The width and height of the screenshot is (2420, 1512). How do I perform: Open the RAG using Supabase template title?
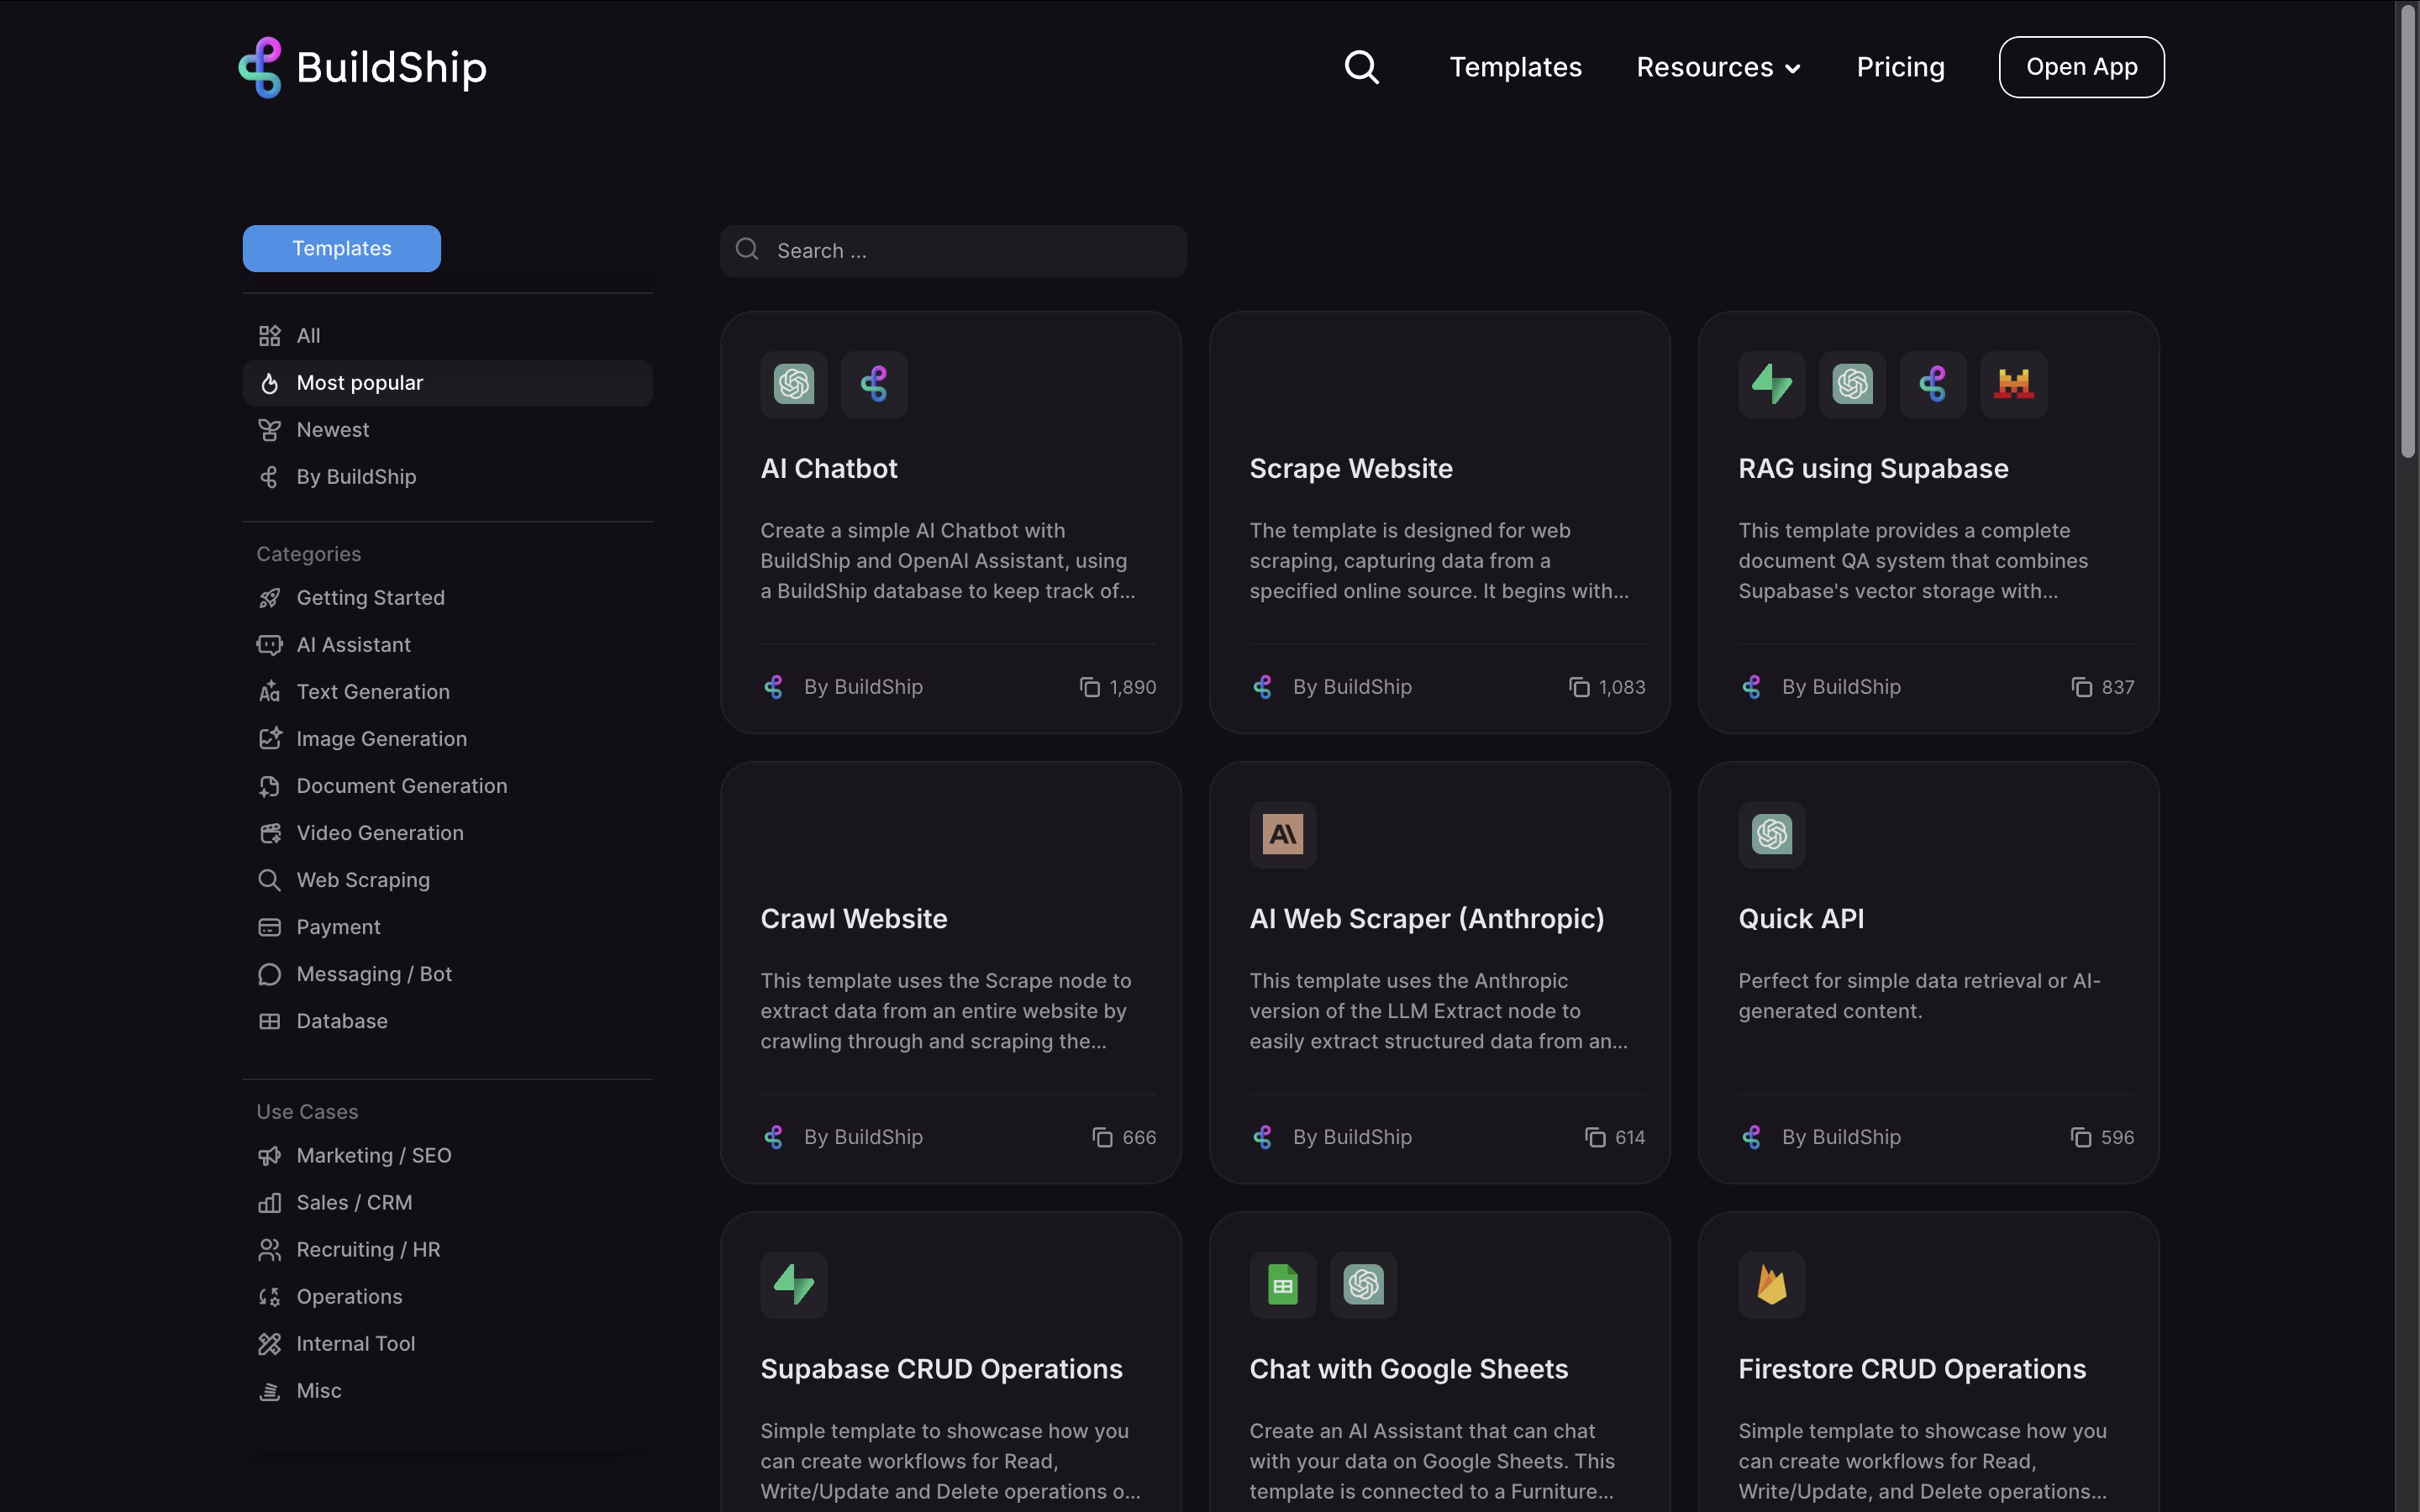[x=1873, y=469]
